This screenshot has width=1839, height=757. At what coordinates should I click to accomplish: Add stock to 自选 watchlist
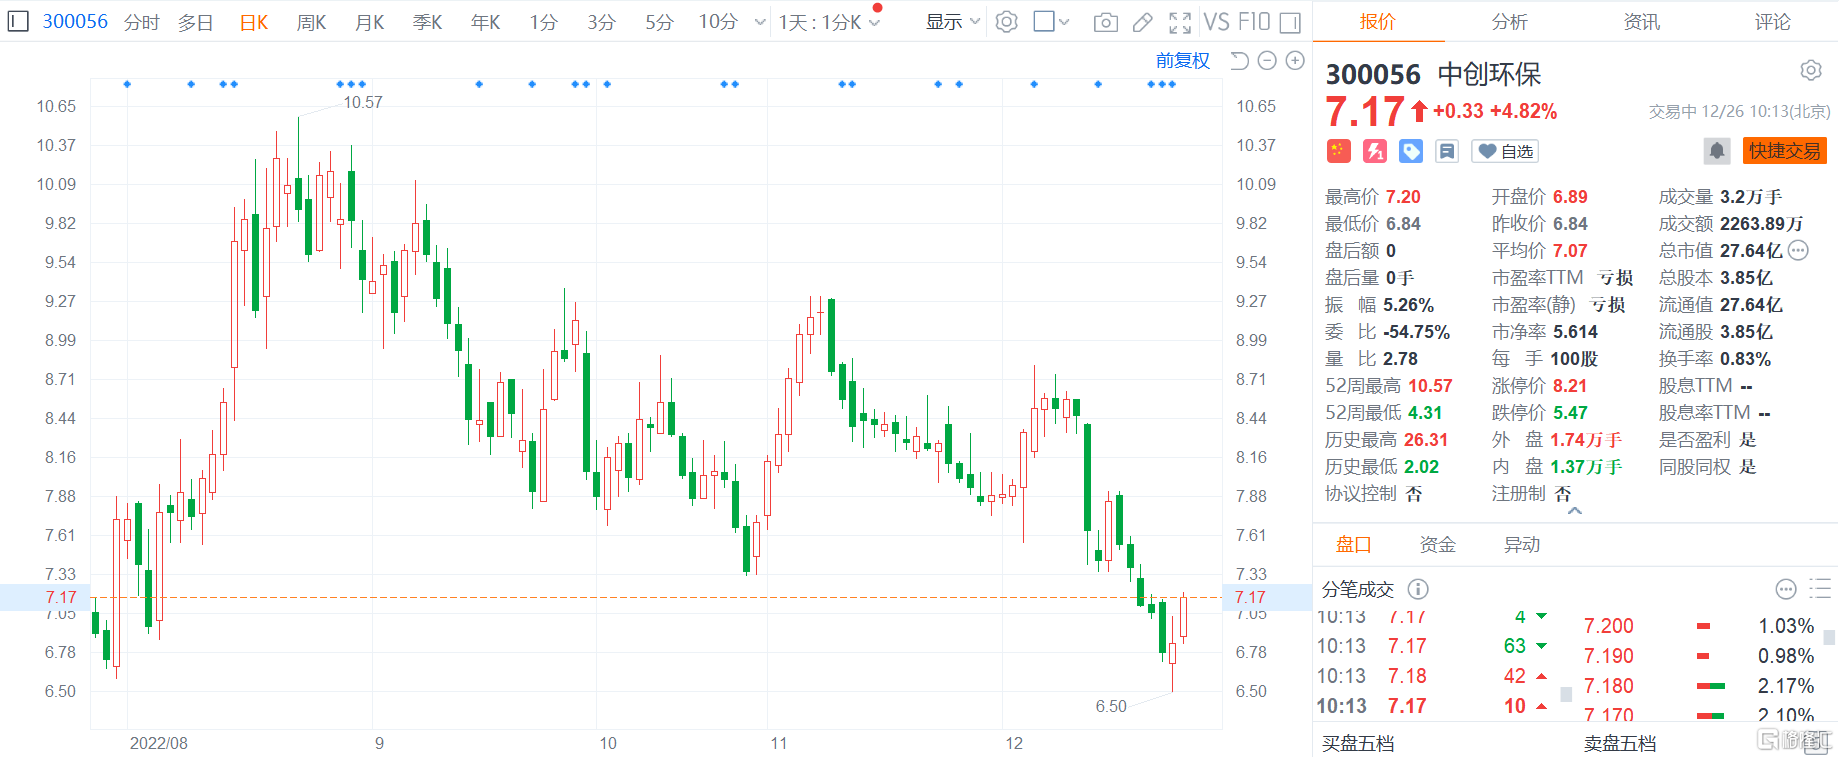[x=1505, y=151]
